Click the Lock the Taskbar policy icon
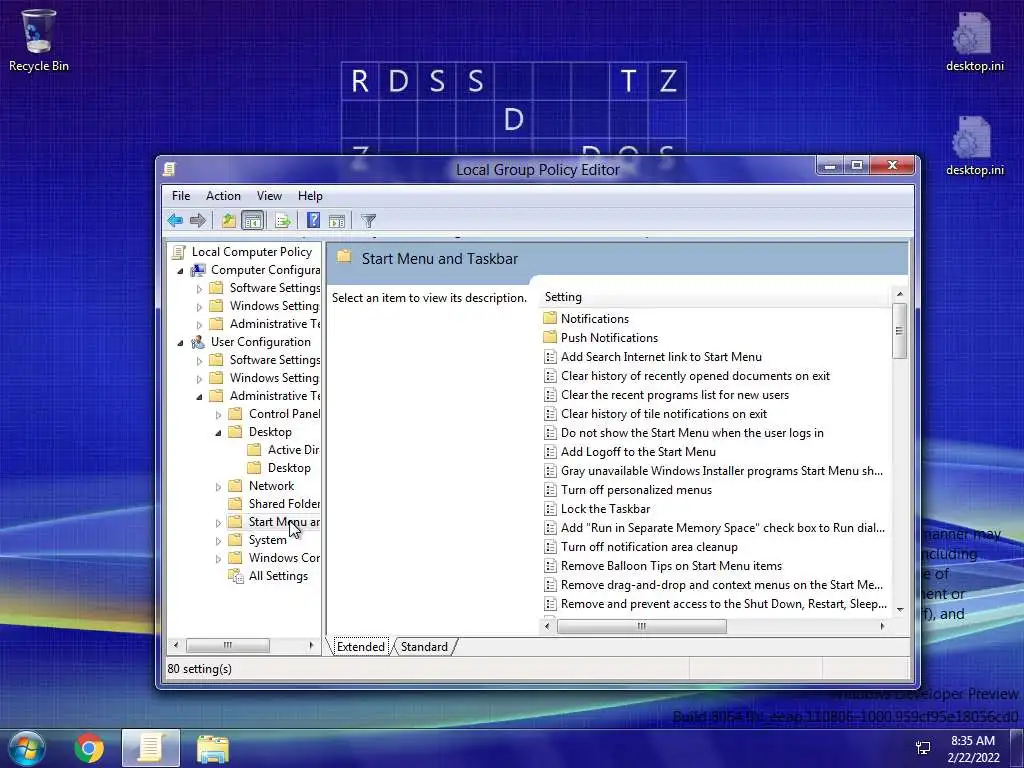This screenshot has width=1024, height=768. [x=550, y=508]
